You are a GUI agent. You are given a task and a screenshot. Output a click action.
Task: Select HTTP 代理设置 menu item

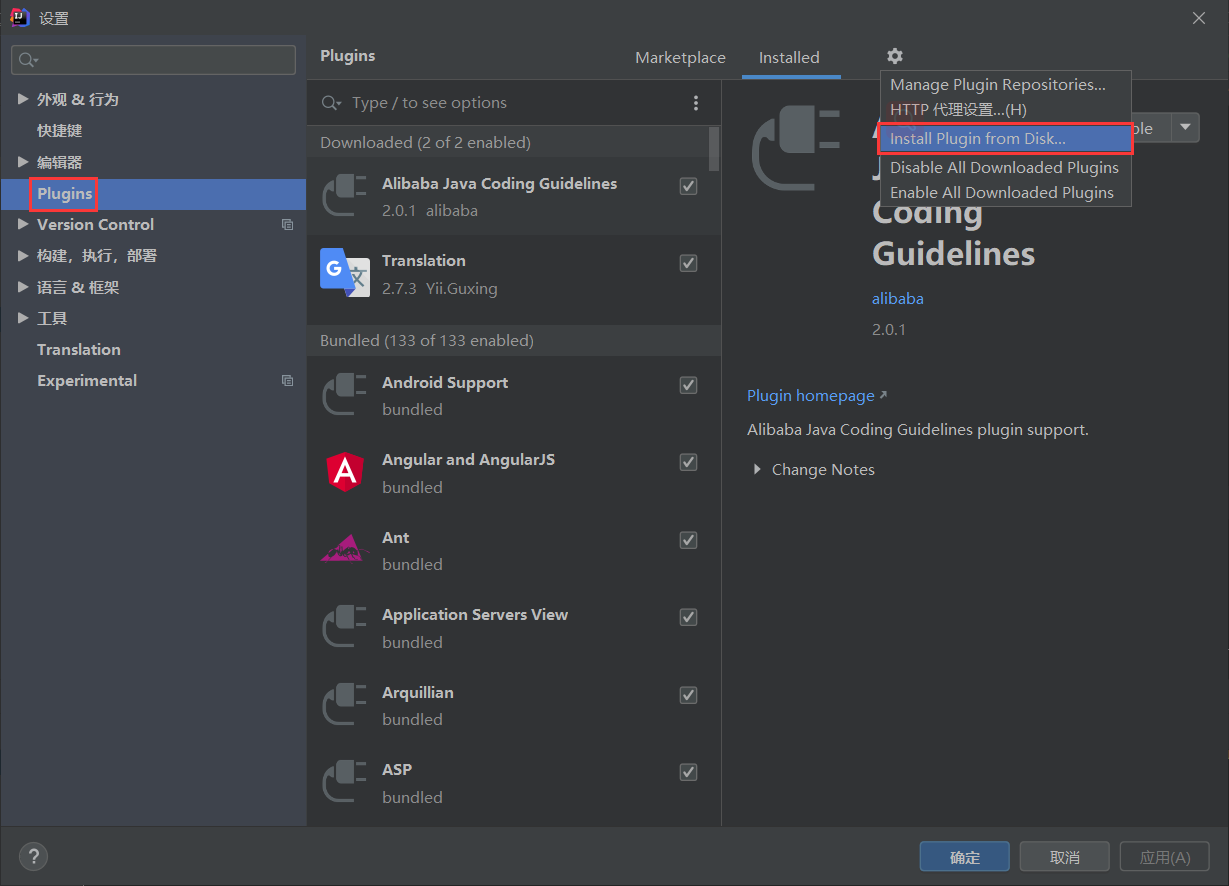1005,110
